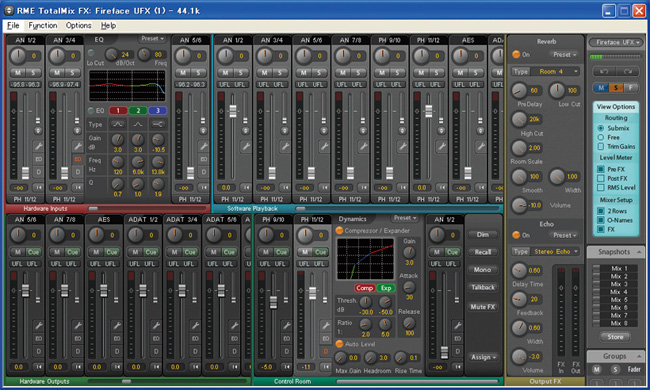Viewport: 650px width, 390px height.
Task: Select the peak filter type icon for EQ band 2
Action: [138, 124]
